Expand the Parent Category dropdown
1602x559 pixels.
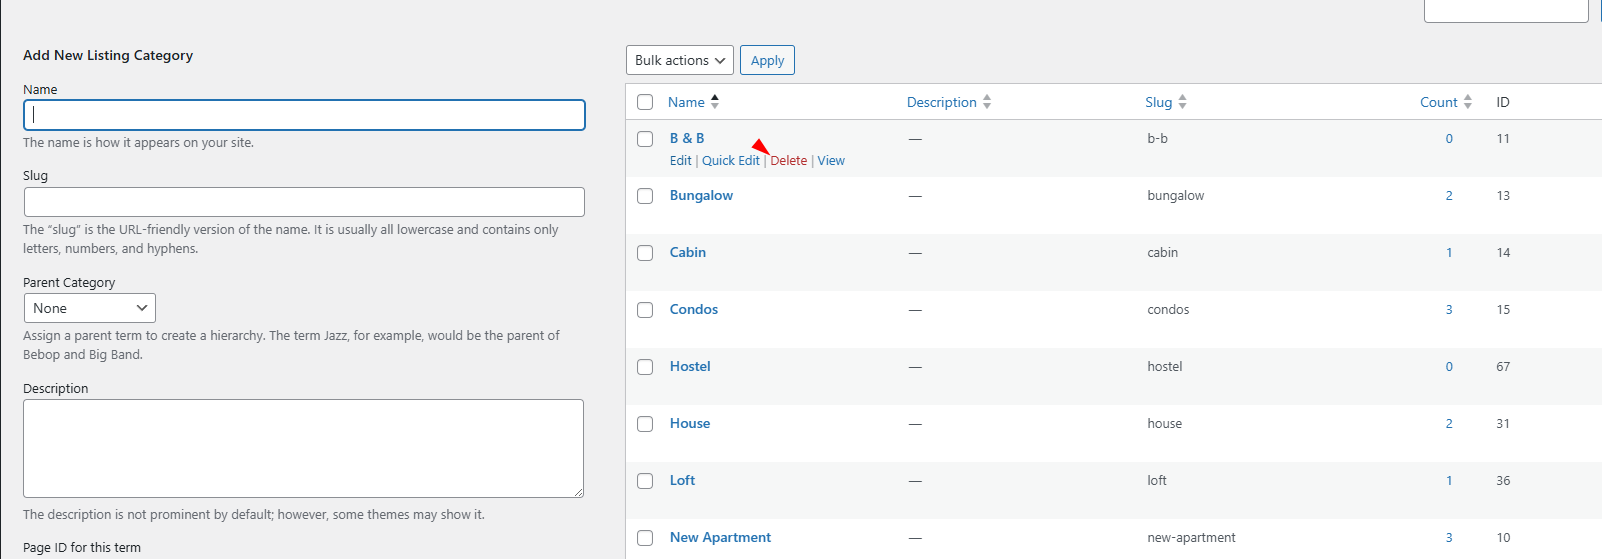(x=89, y=308)
